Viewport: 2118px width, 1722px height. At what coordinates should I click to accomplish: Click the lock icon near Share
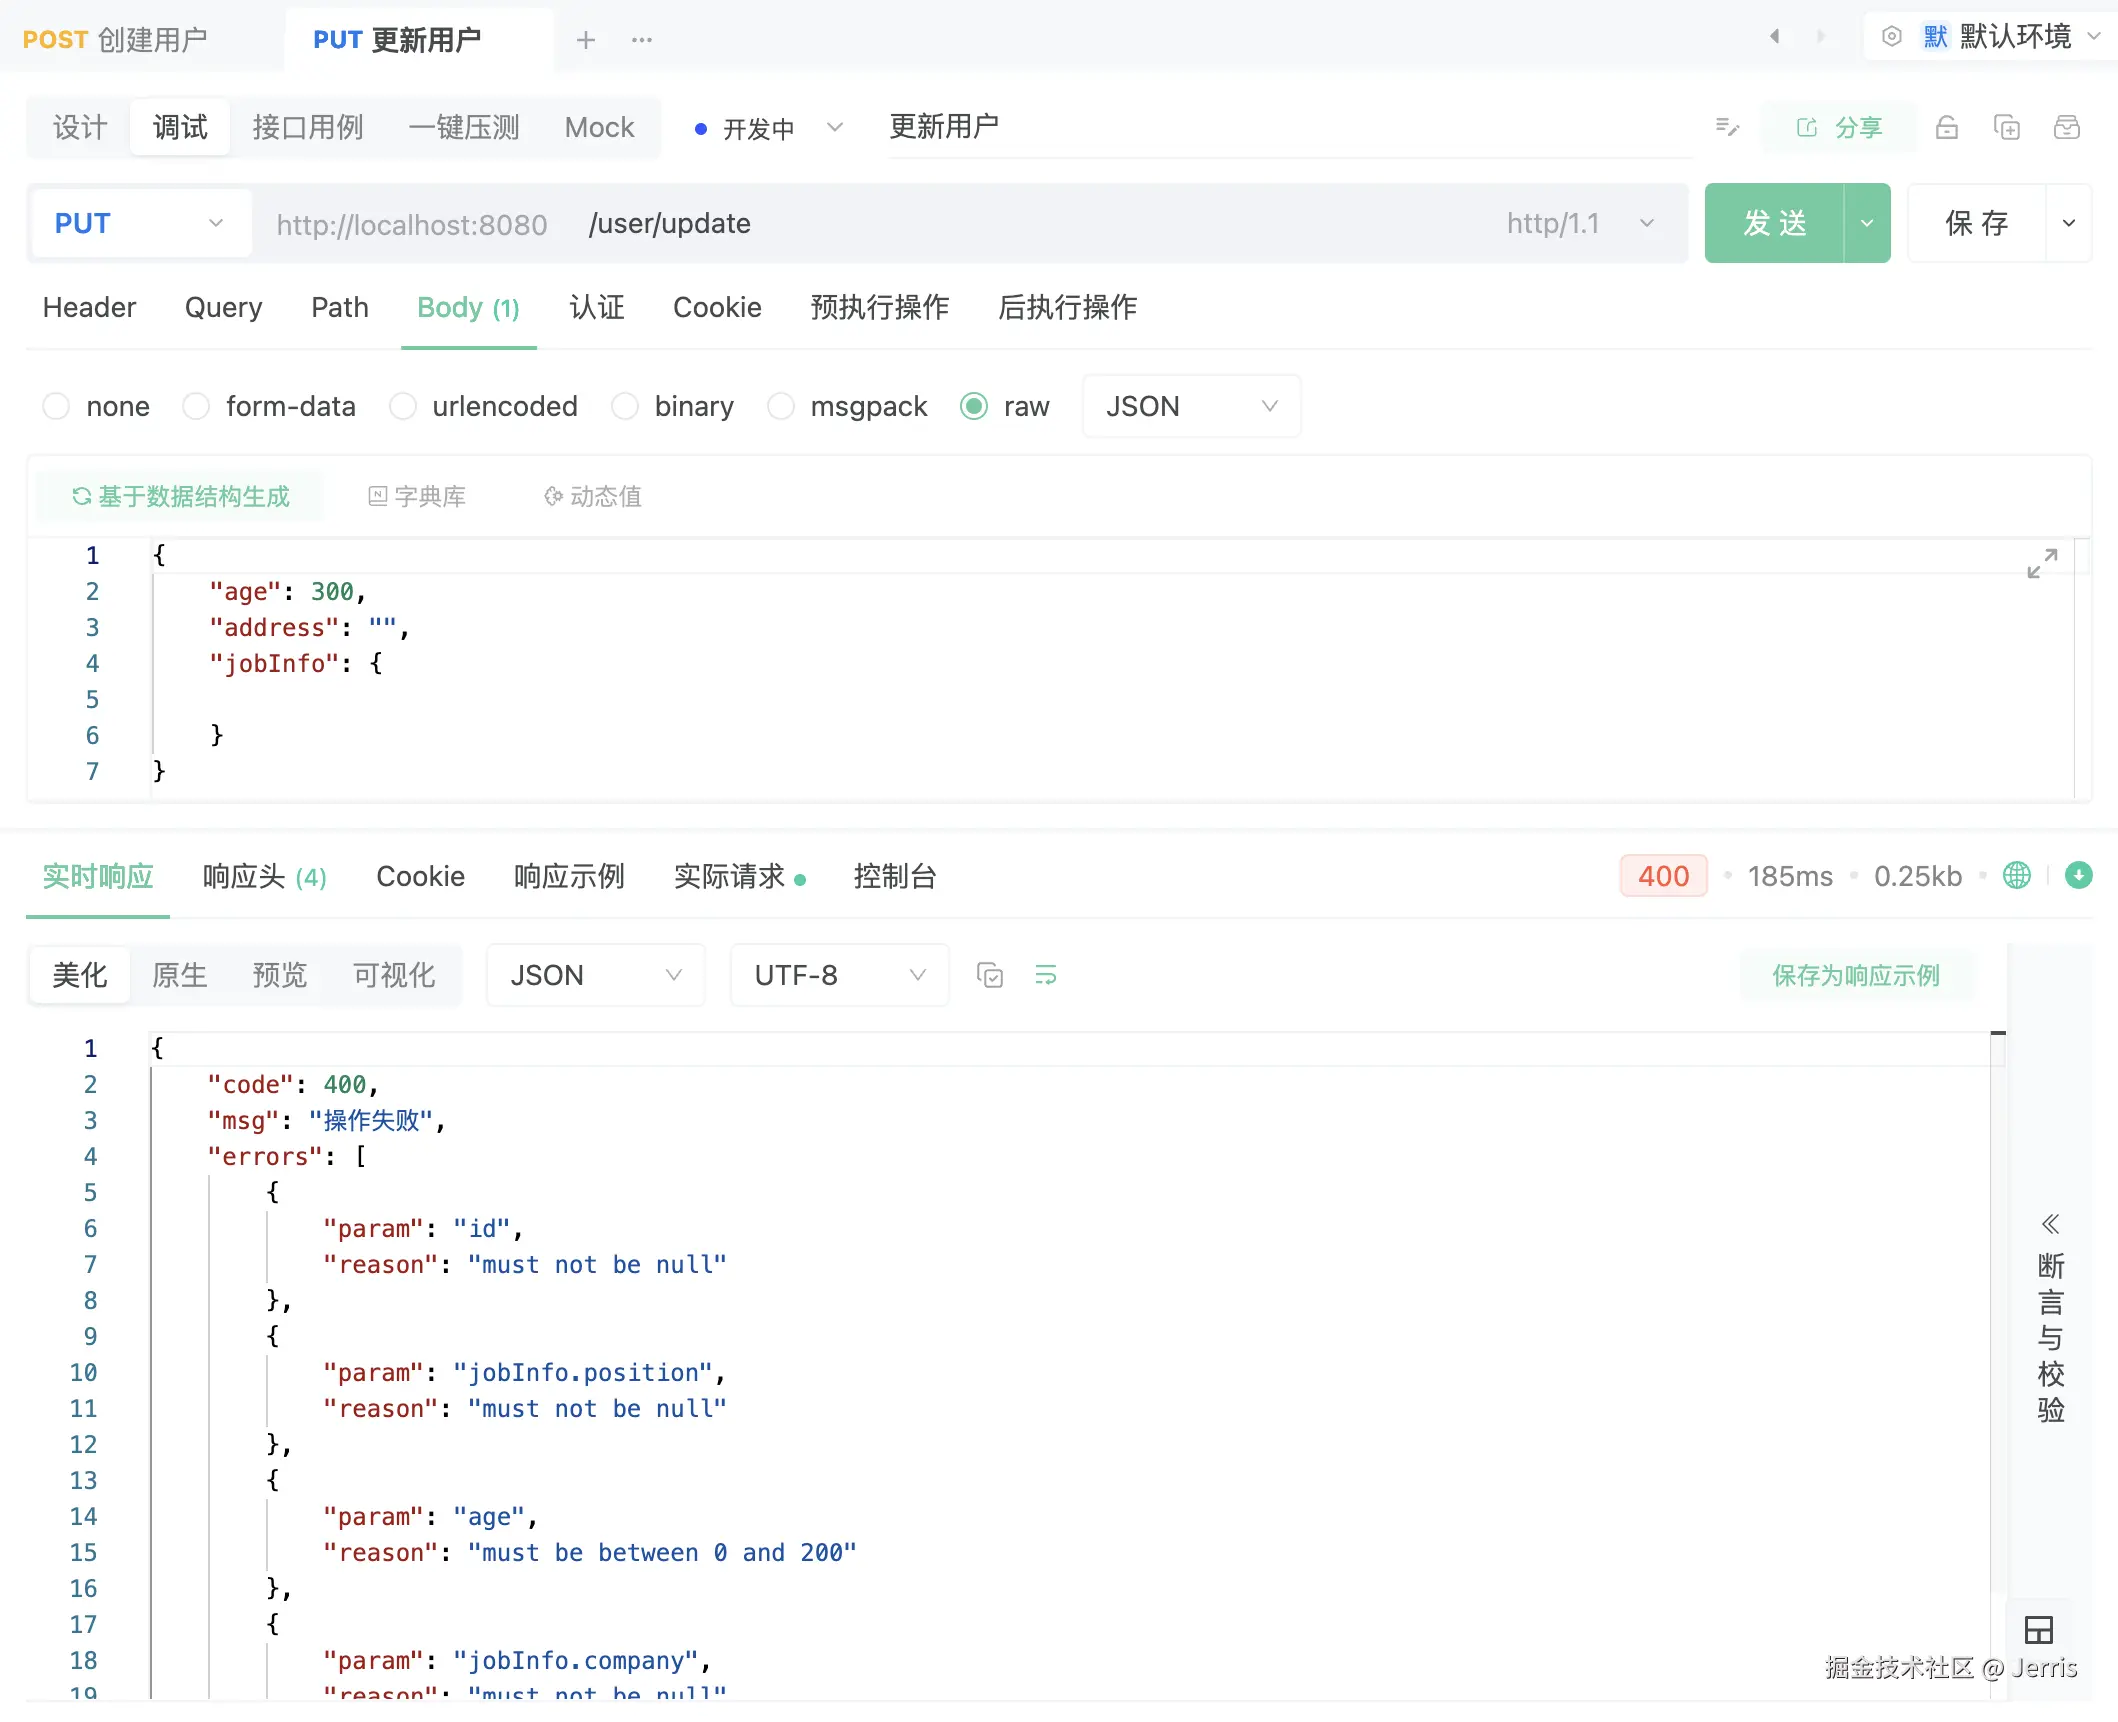[1946, 127]
